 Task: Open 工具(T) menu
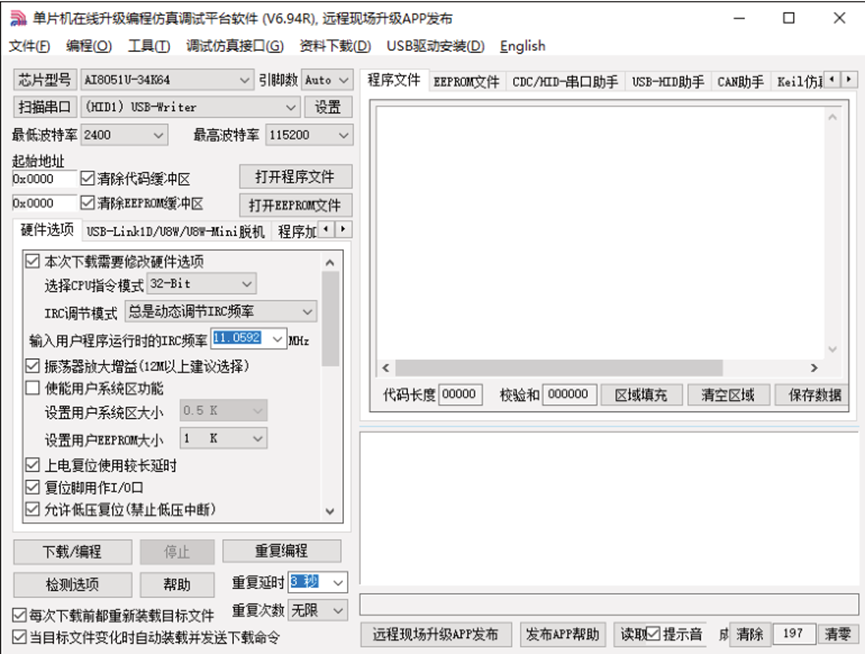pyautogui.click(x=149, y=46)
